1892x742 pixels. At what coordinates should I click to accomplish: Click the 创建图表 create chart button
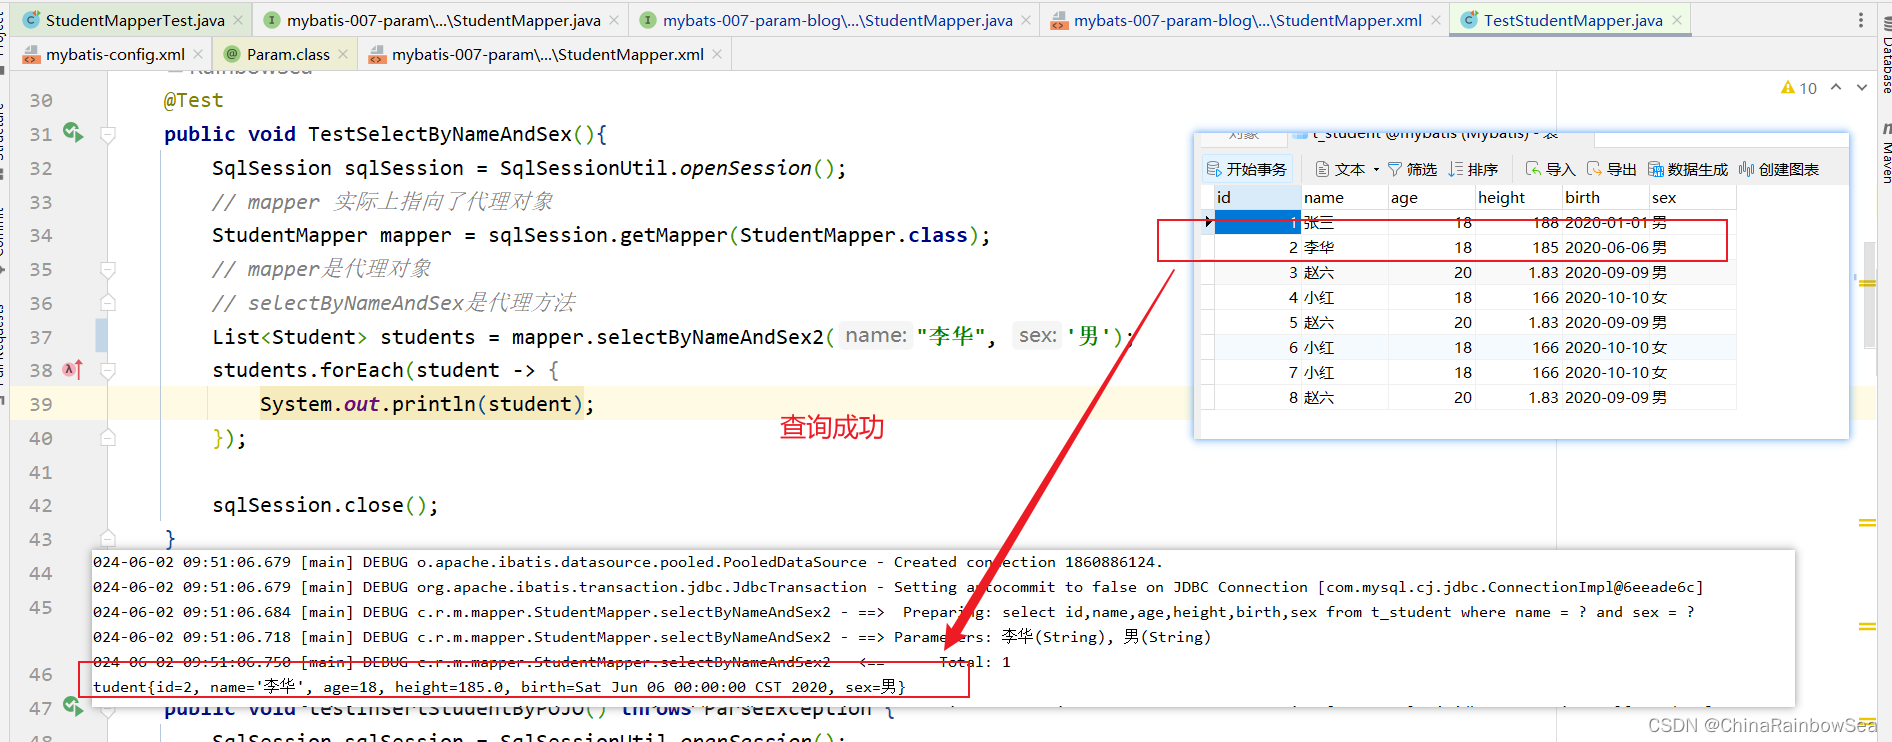[1779, 169]
